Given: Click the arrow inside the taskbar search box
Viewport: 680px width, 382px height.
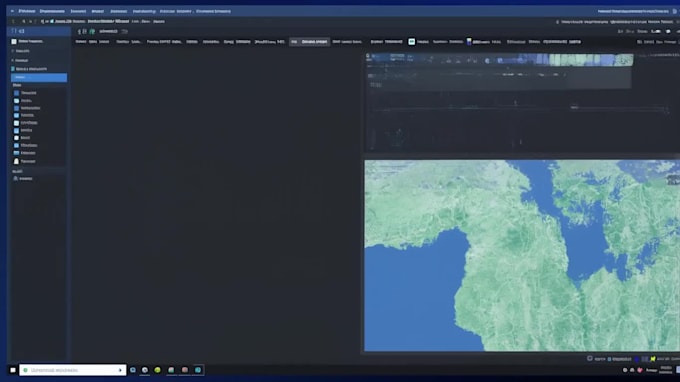Looking at the screenshot, I should point(120,370).
